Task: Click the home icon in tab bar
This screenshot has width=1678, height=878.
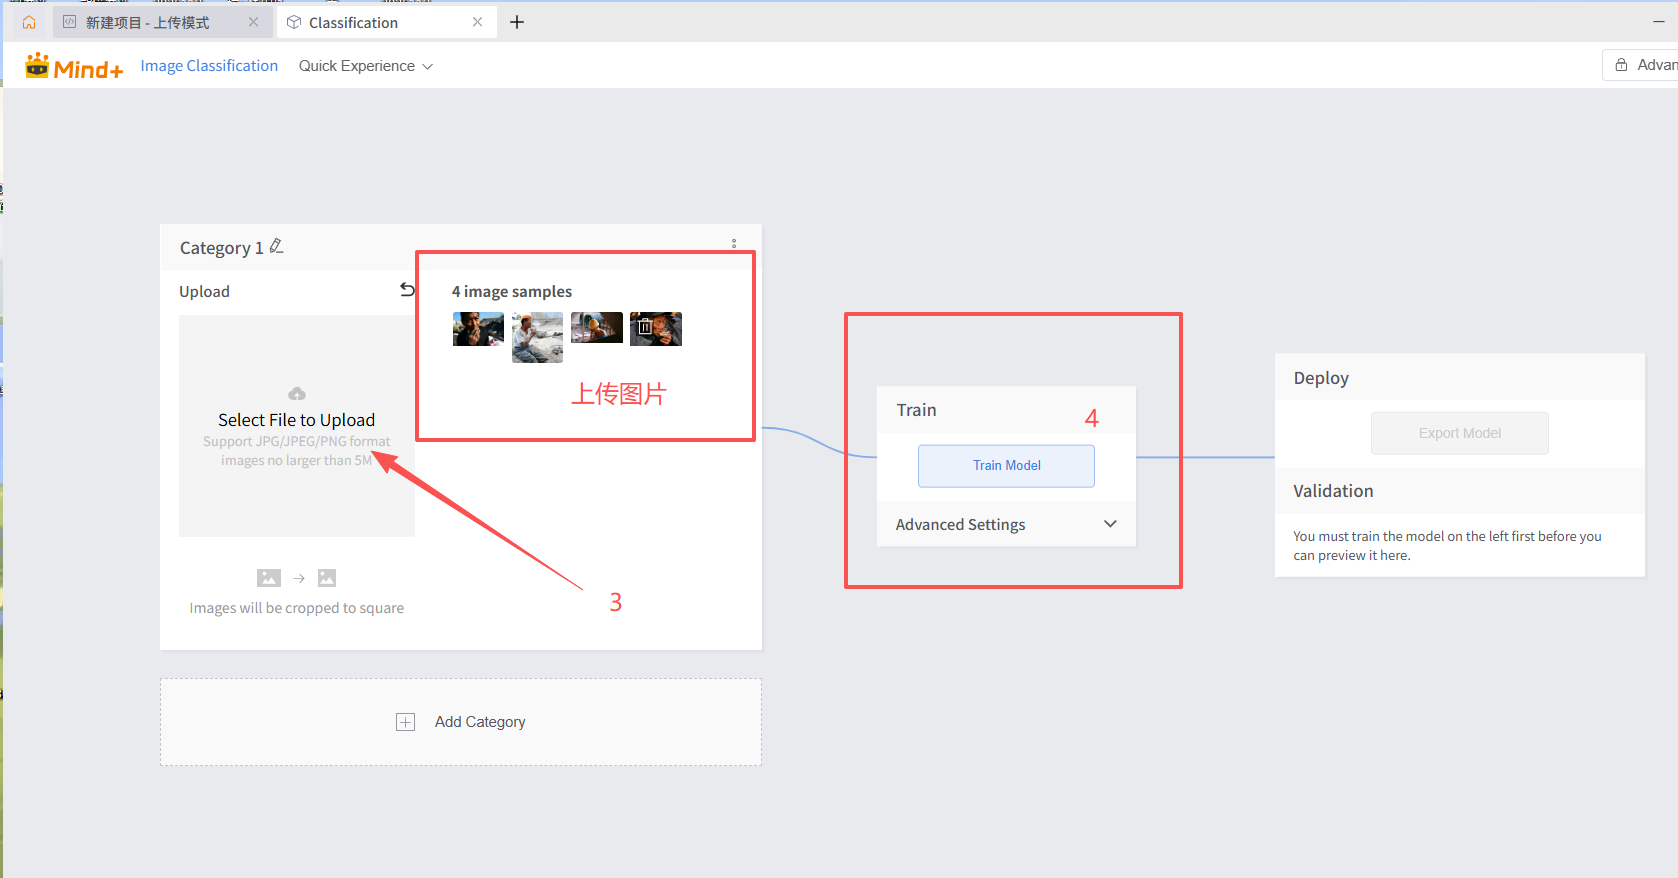Action: (x=29, y=22)
